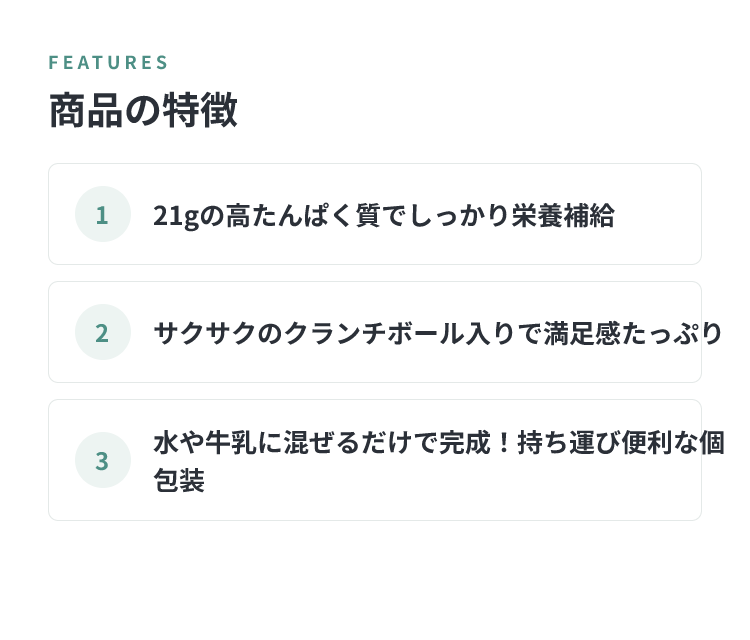The height and width of the screenshot is (640, 750).
Task: Click the 21g text in feature one
Action: point(176,216)
